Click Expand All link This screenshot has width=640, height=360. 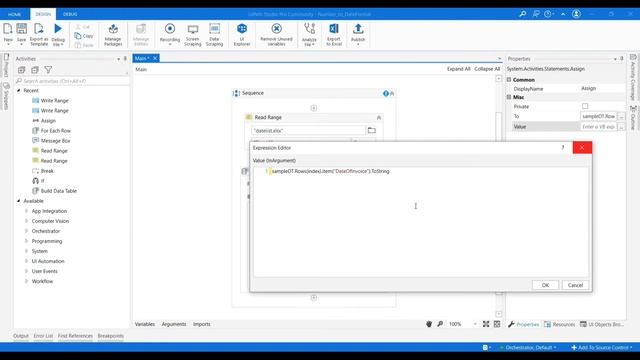[458, 69]
